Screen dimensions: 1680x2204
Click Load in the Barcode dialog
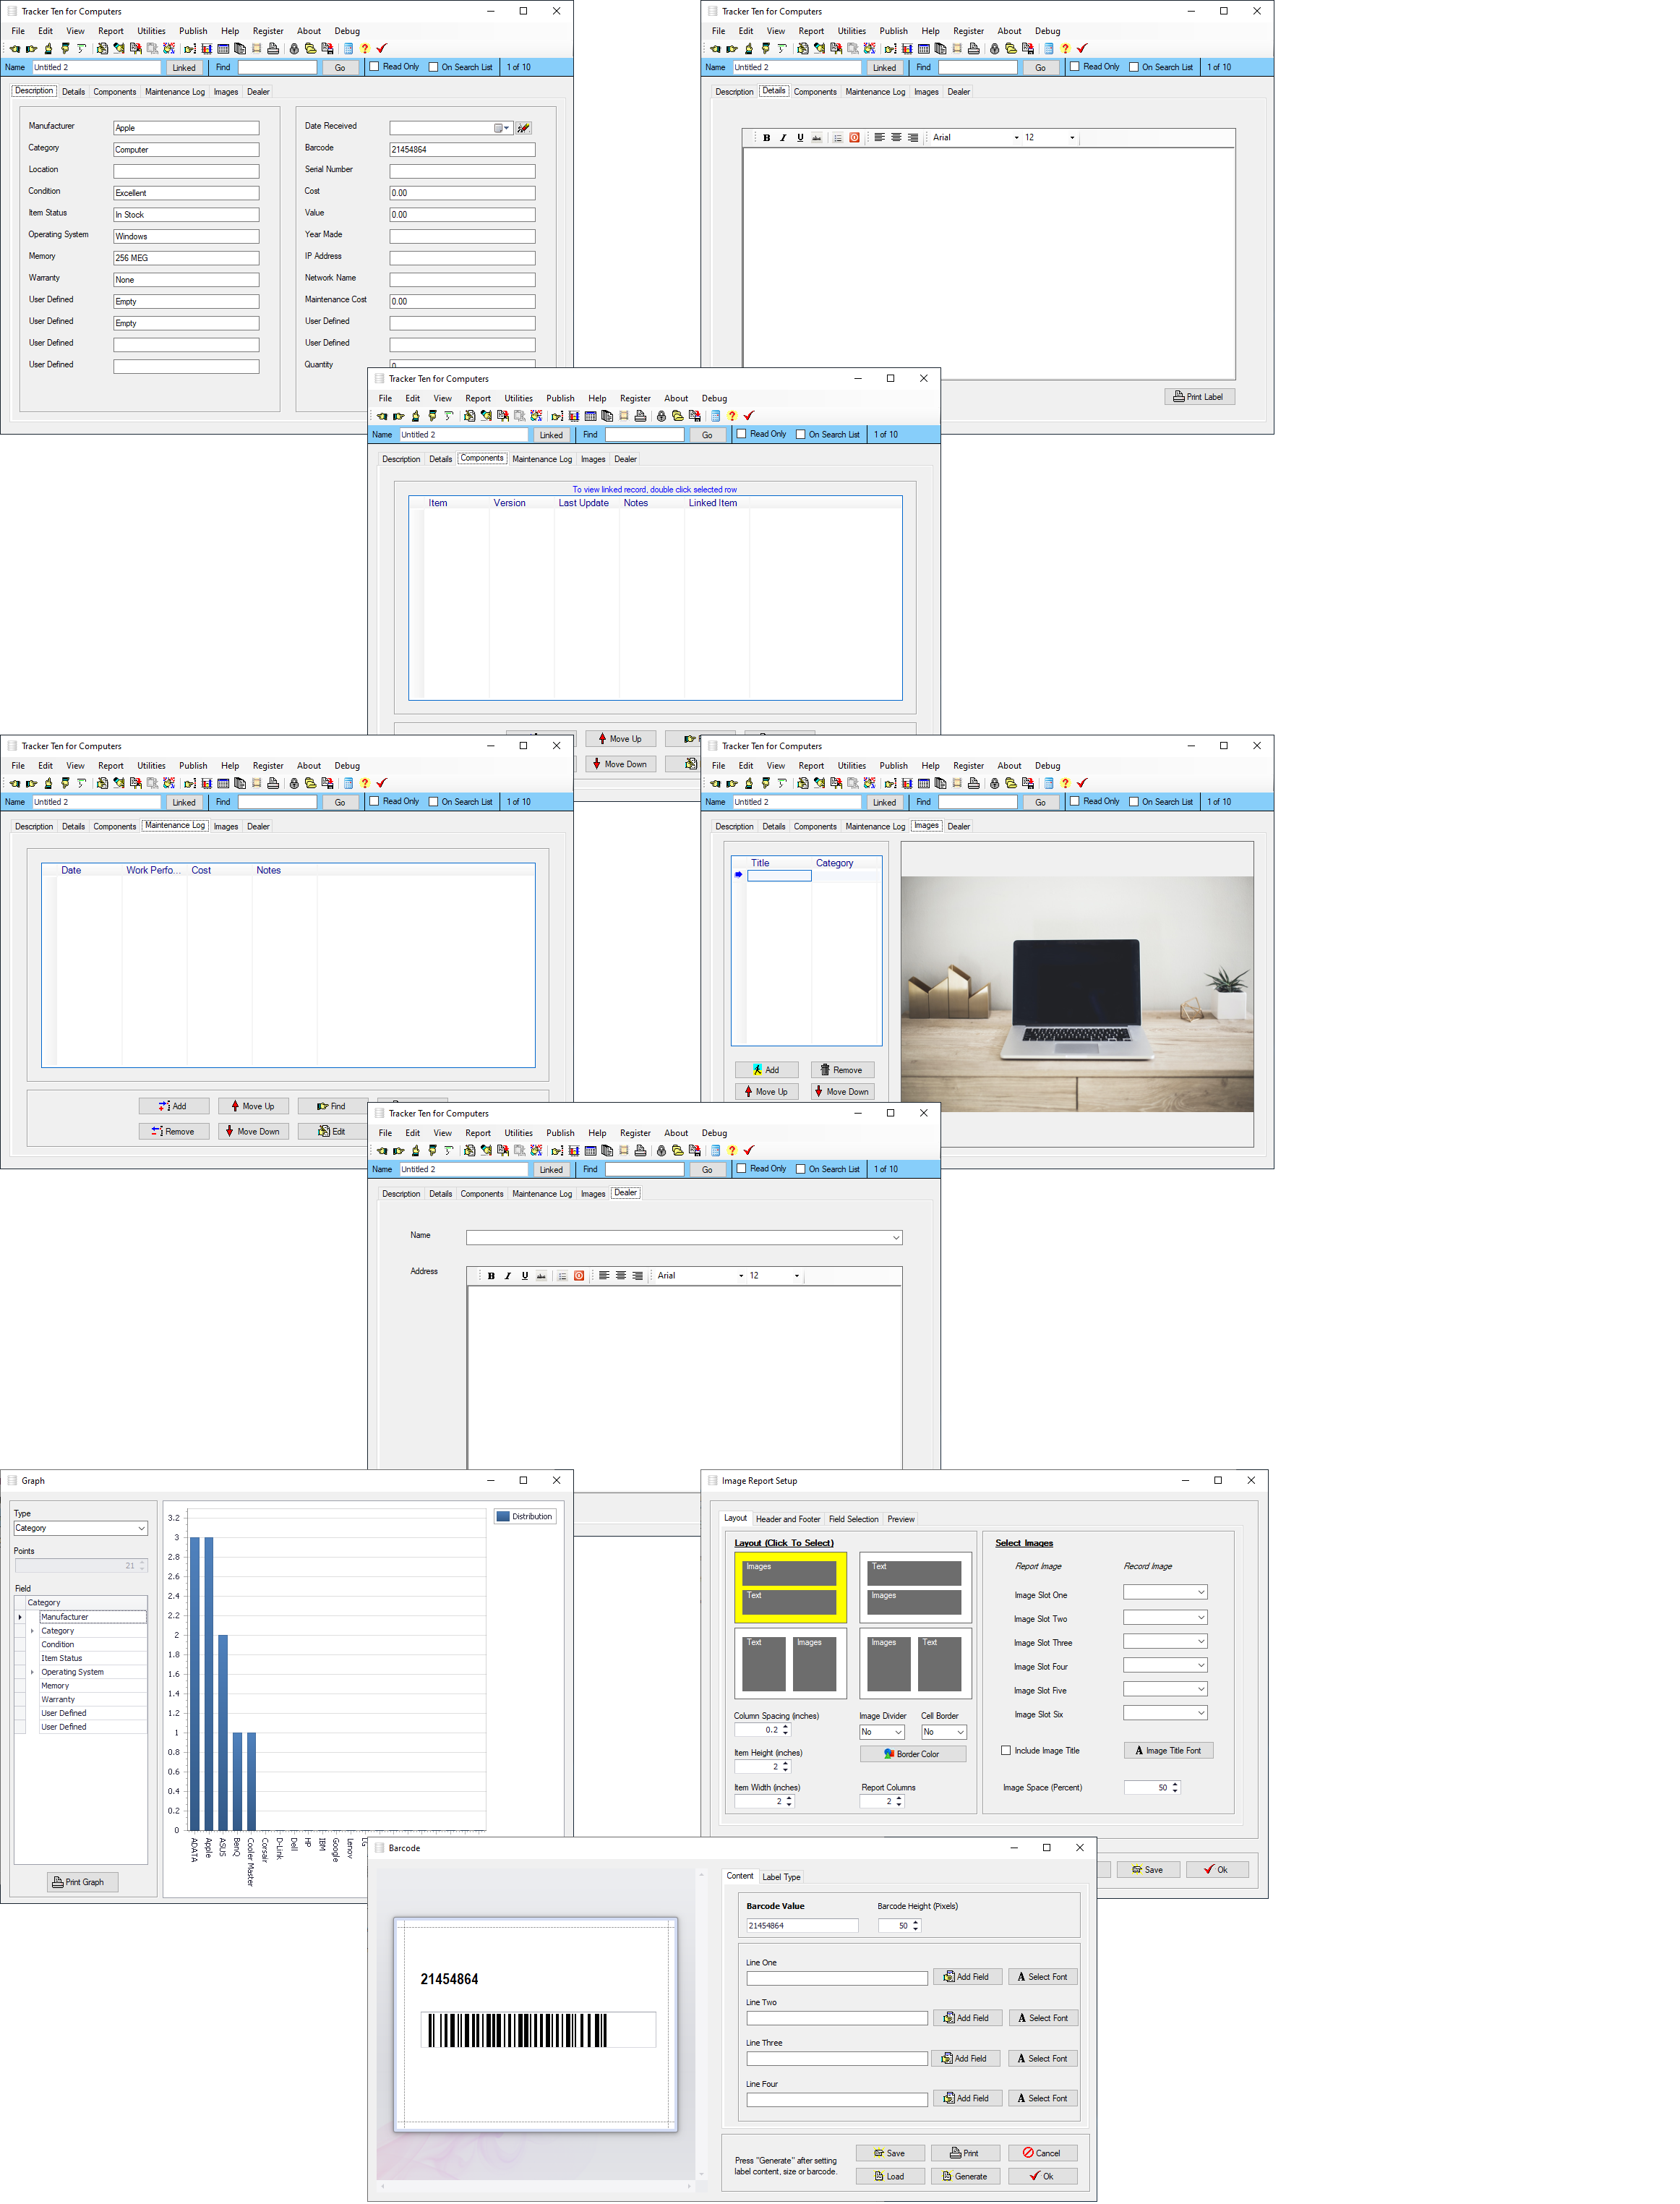889,2176
